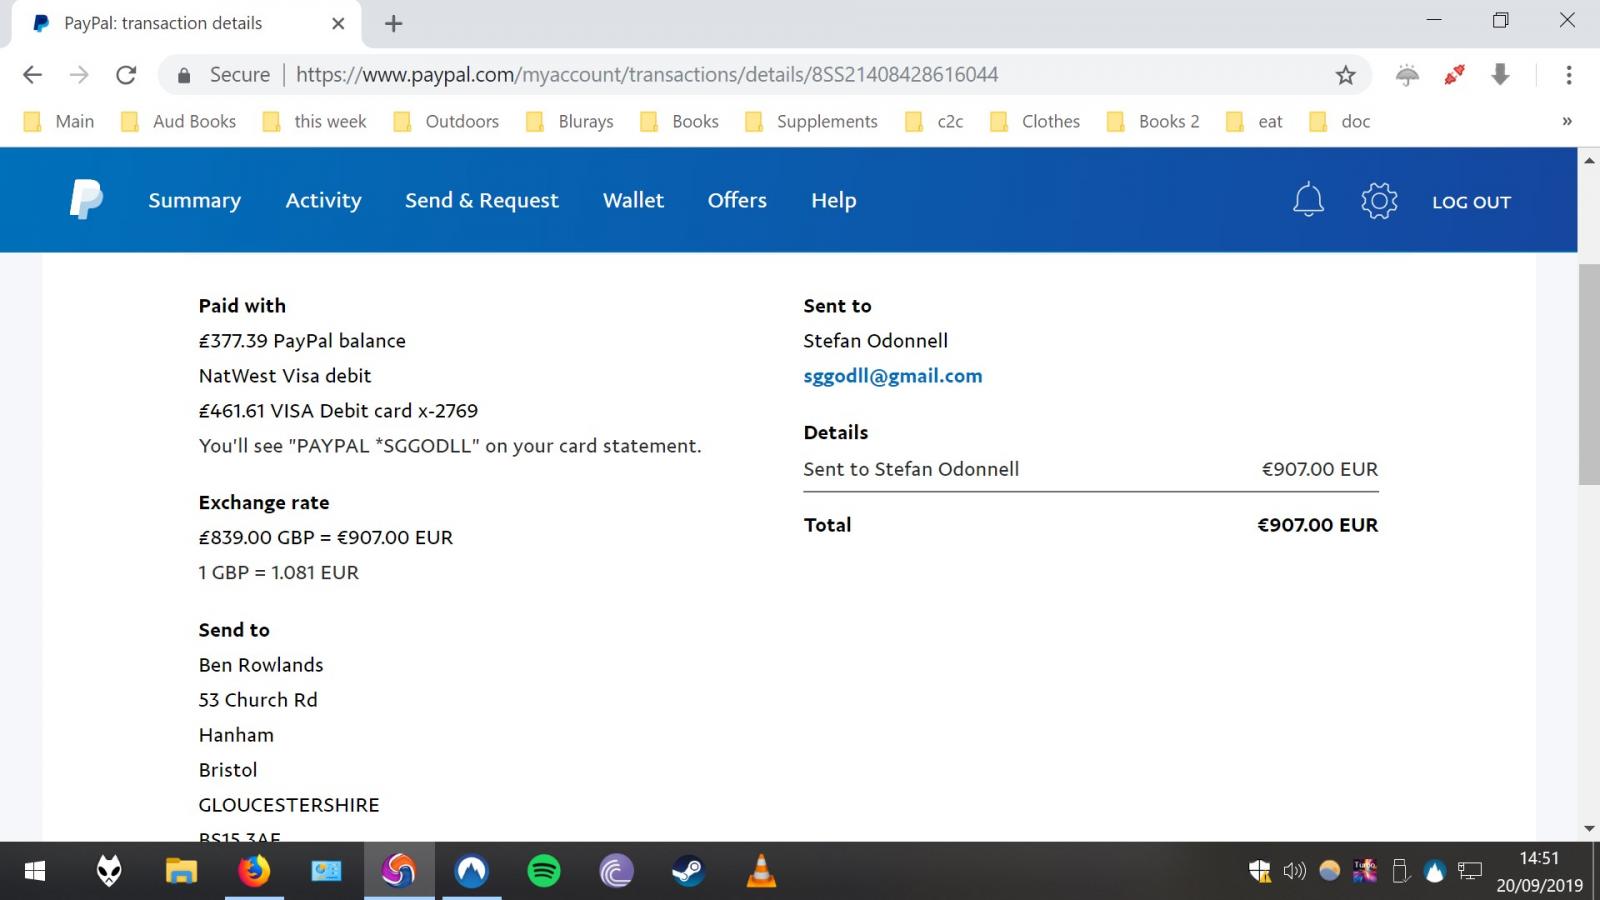Select '£377.39 PayPal balance' text
This screenshot has width=1600, height=900.
point(302,341)
